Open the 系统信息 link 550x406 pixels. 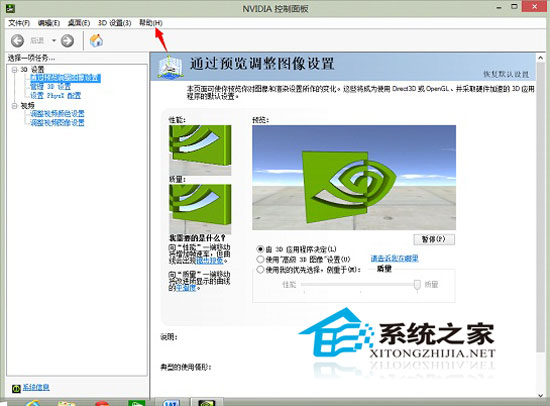pyautogui.click(x=36, y=387)
